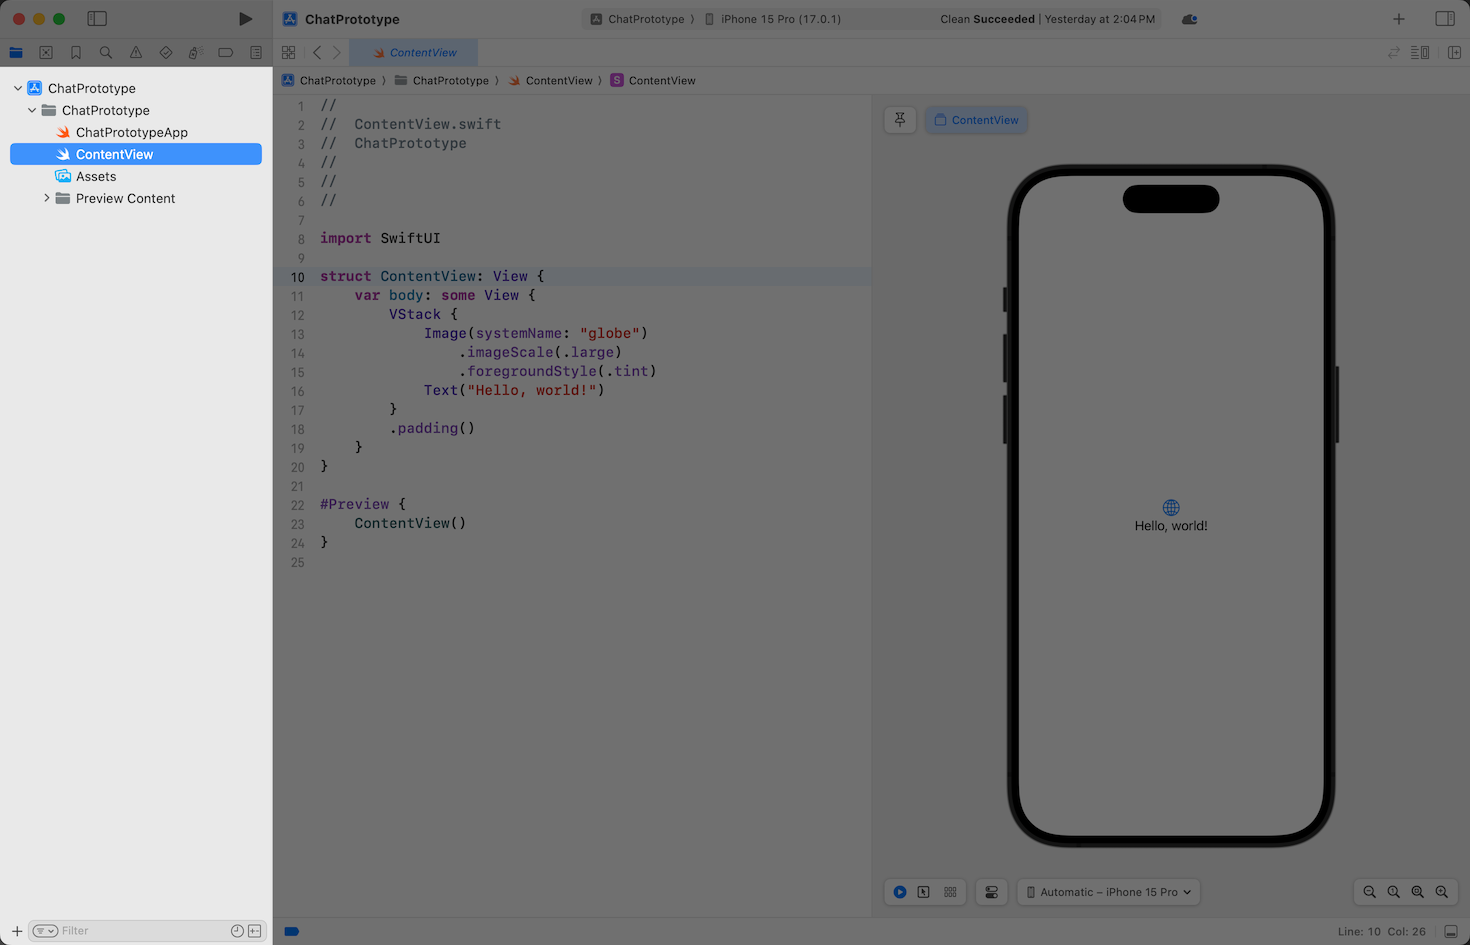Open the Automatic – iPhone 15 Pro dropdown

point(1109,892)
